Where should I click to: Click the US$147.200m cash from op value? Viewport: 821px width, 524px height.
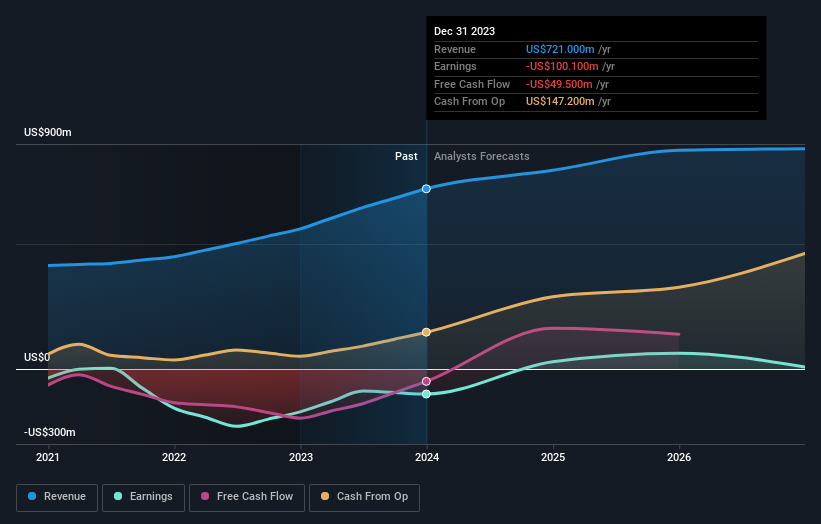click(560, 102)
